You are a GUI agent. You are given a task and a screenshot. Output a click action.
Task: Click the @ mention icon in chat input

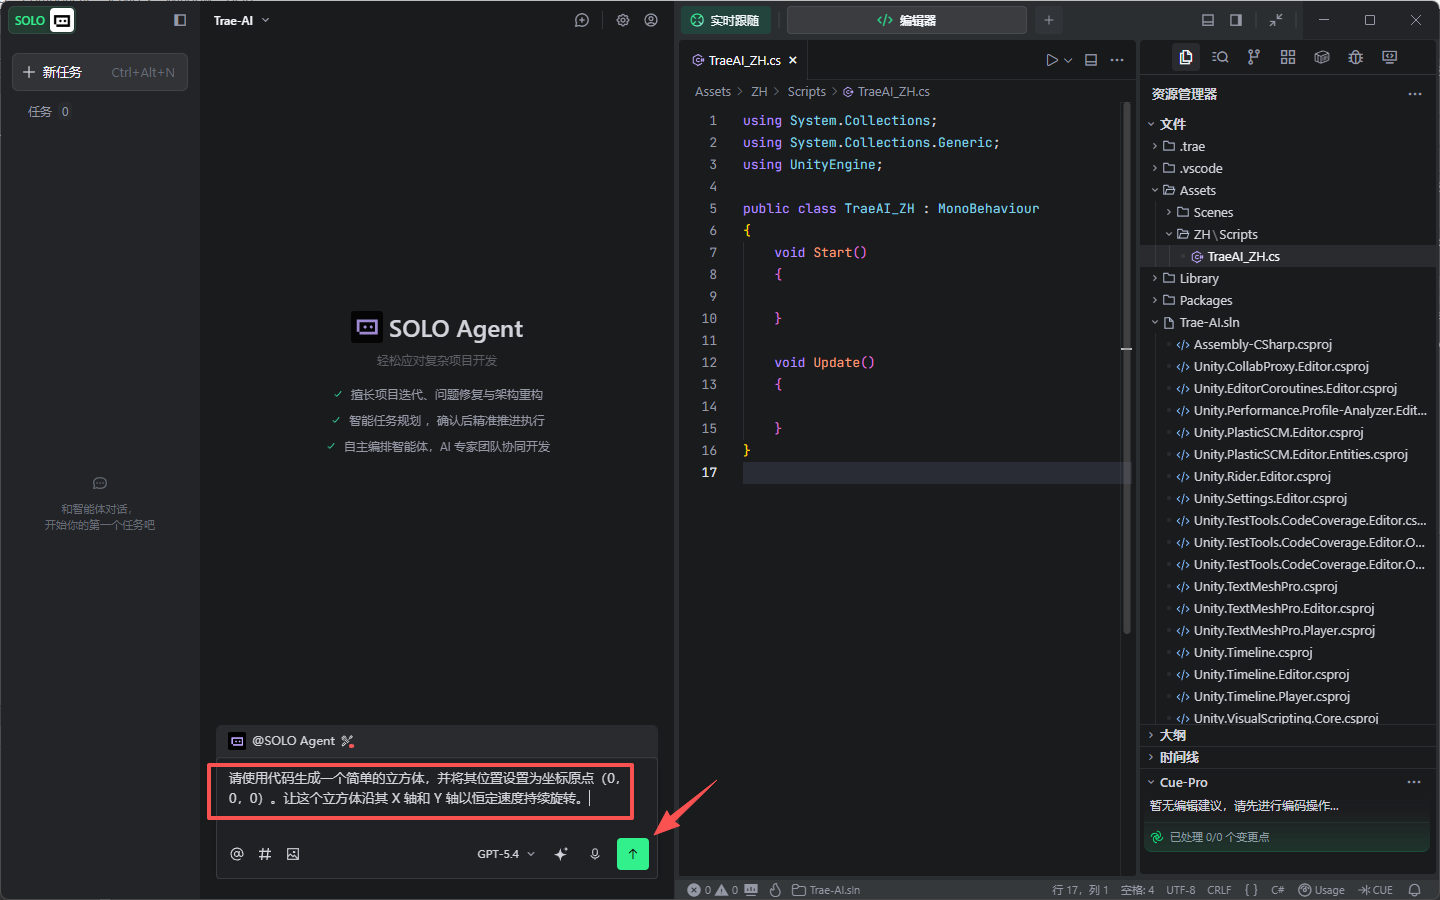click(237, 854)
